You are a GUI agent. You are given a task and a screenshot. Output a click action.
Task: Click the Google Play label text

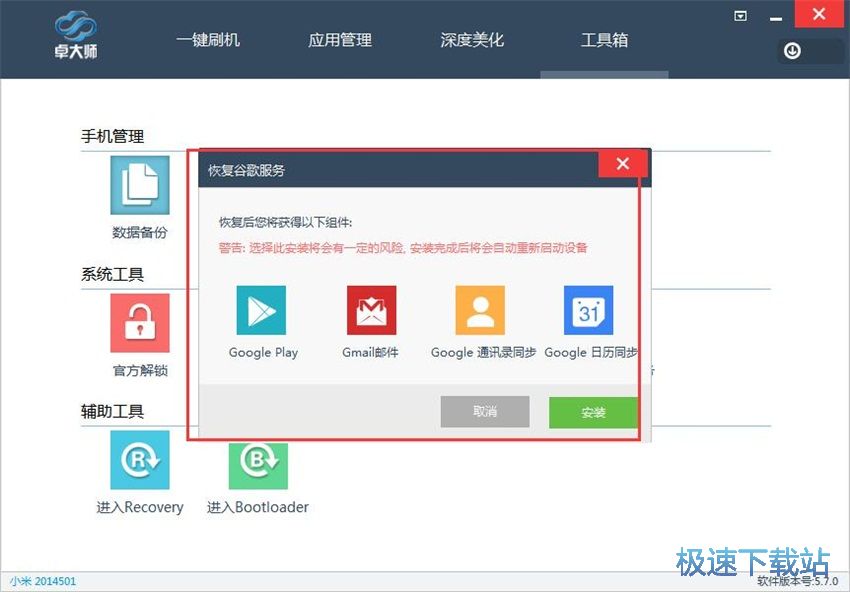(263, 352)
